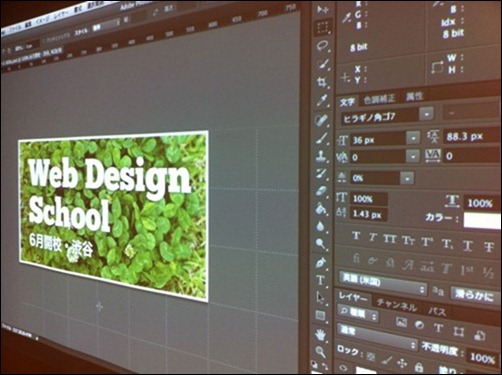Click the カラー text color swatch
Viewport: 502px width, 375px height.
[x=482, y=220]
